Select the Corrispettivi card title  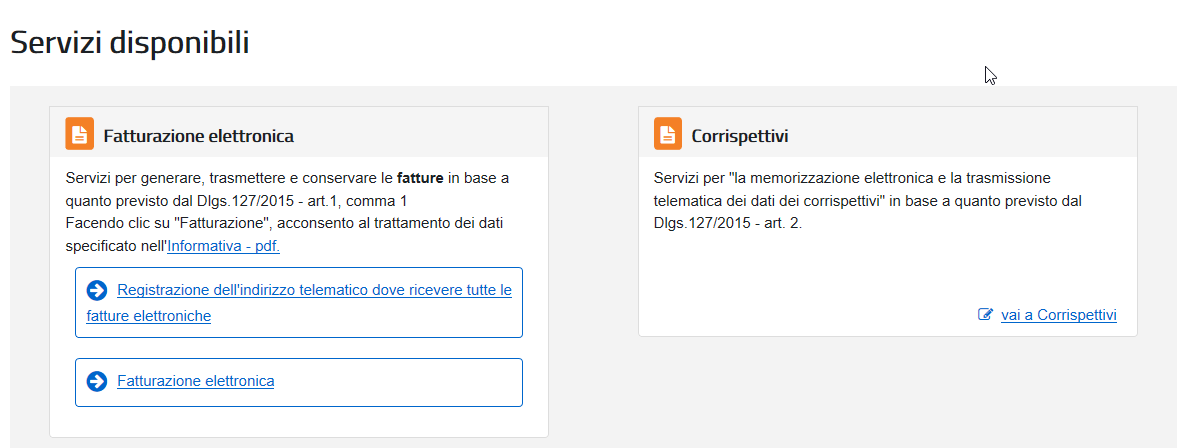(740, 136)
